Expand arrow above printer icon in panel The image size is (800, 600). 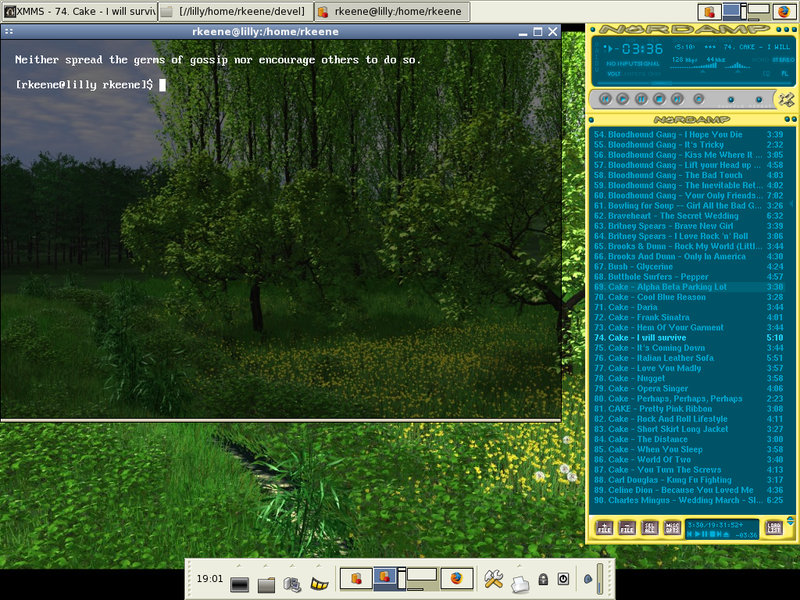519,565
